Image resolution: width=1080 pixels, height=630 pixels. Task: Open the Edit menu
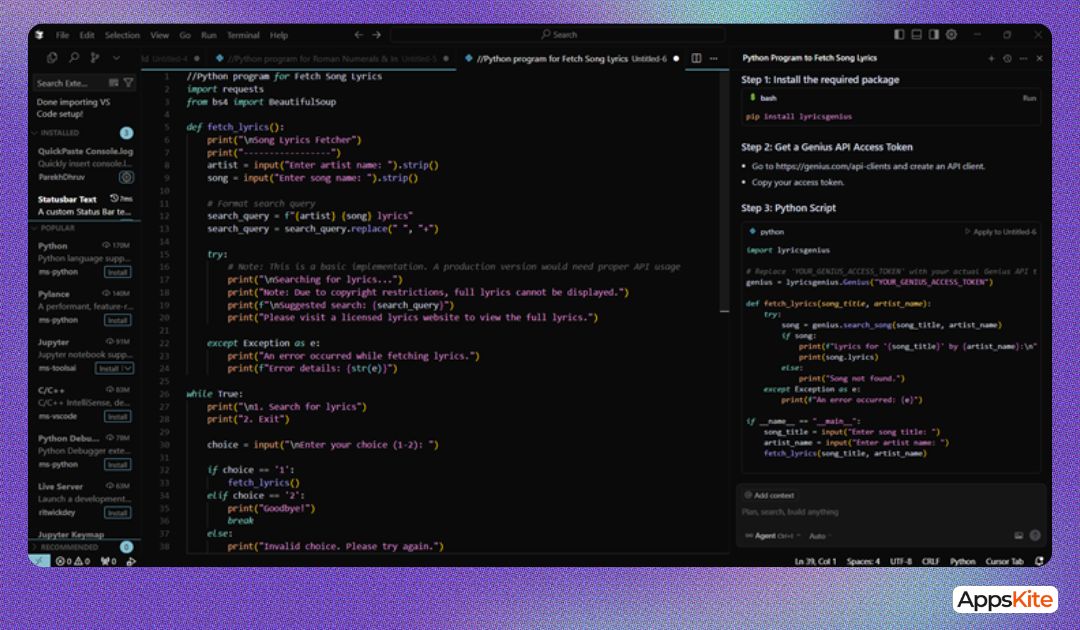pos(87,35)
